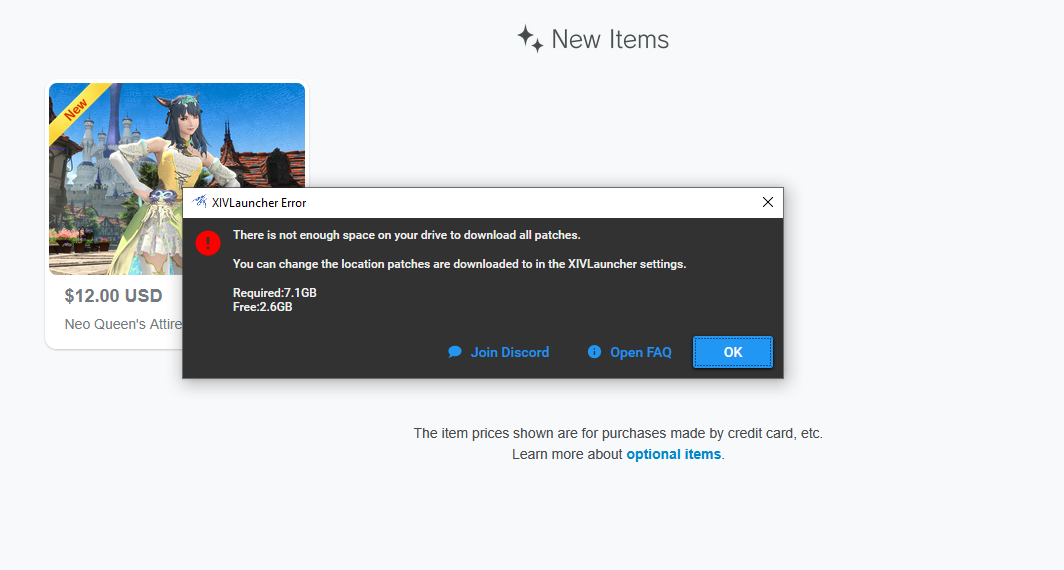1064x570 pixels.
Task: Click the New ribbon badge on thumbnail
Action: [77, 109]
